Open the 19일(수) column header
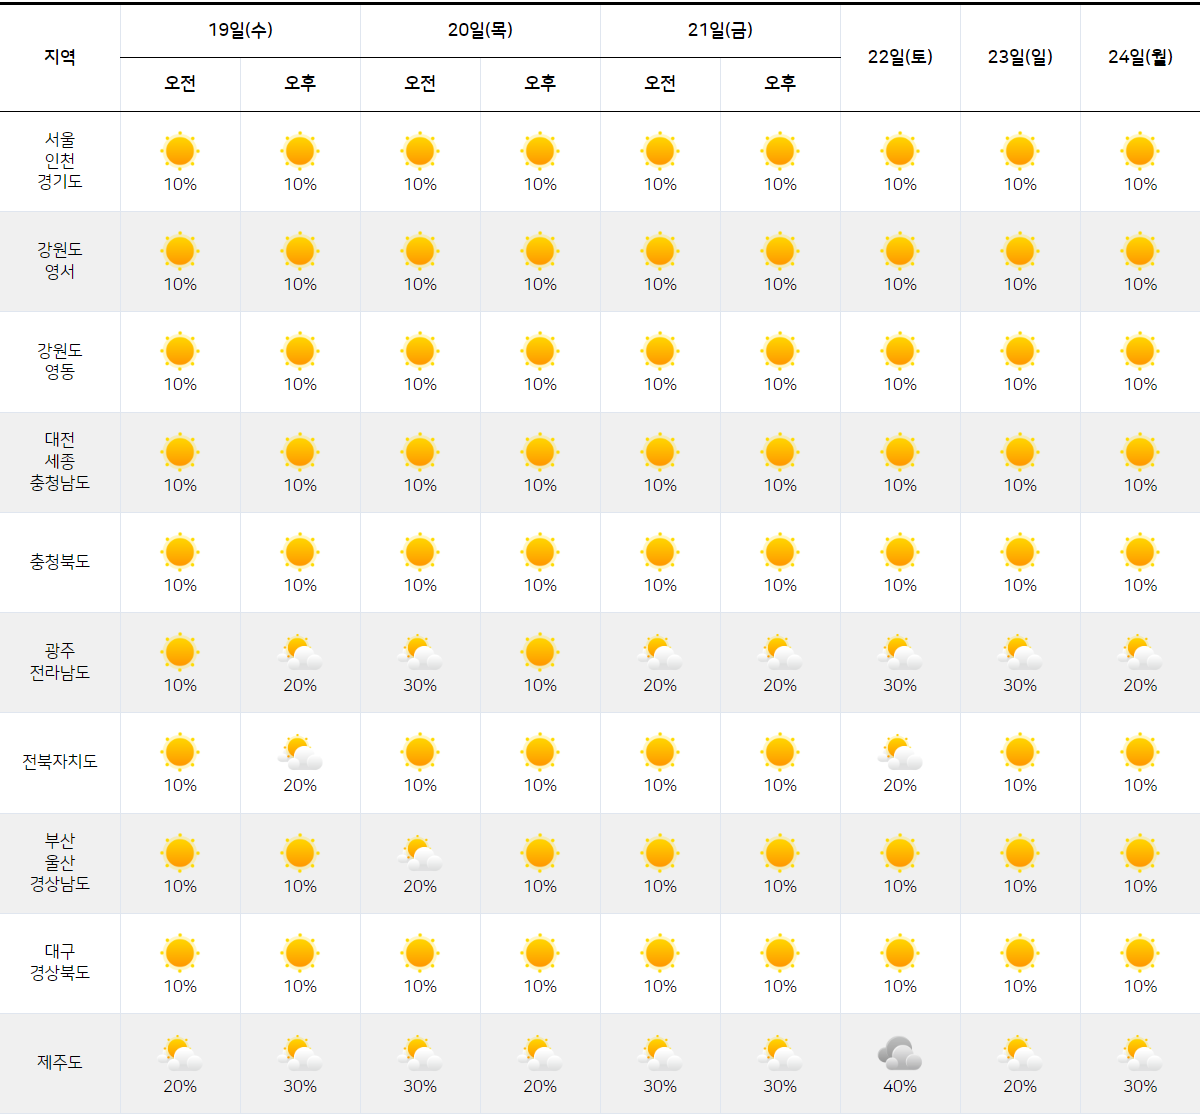 tap(240, 31)
